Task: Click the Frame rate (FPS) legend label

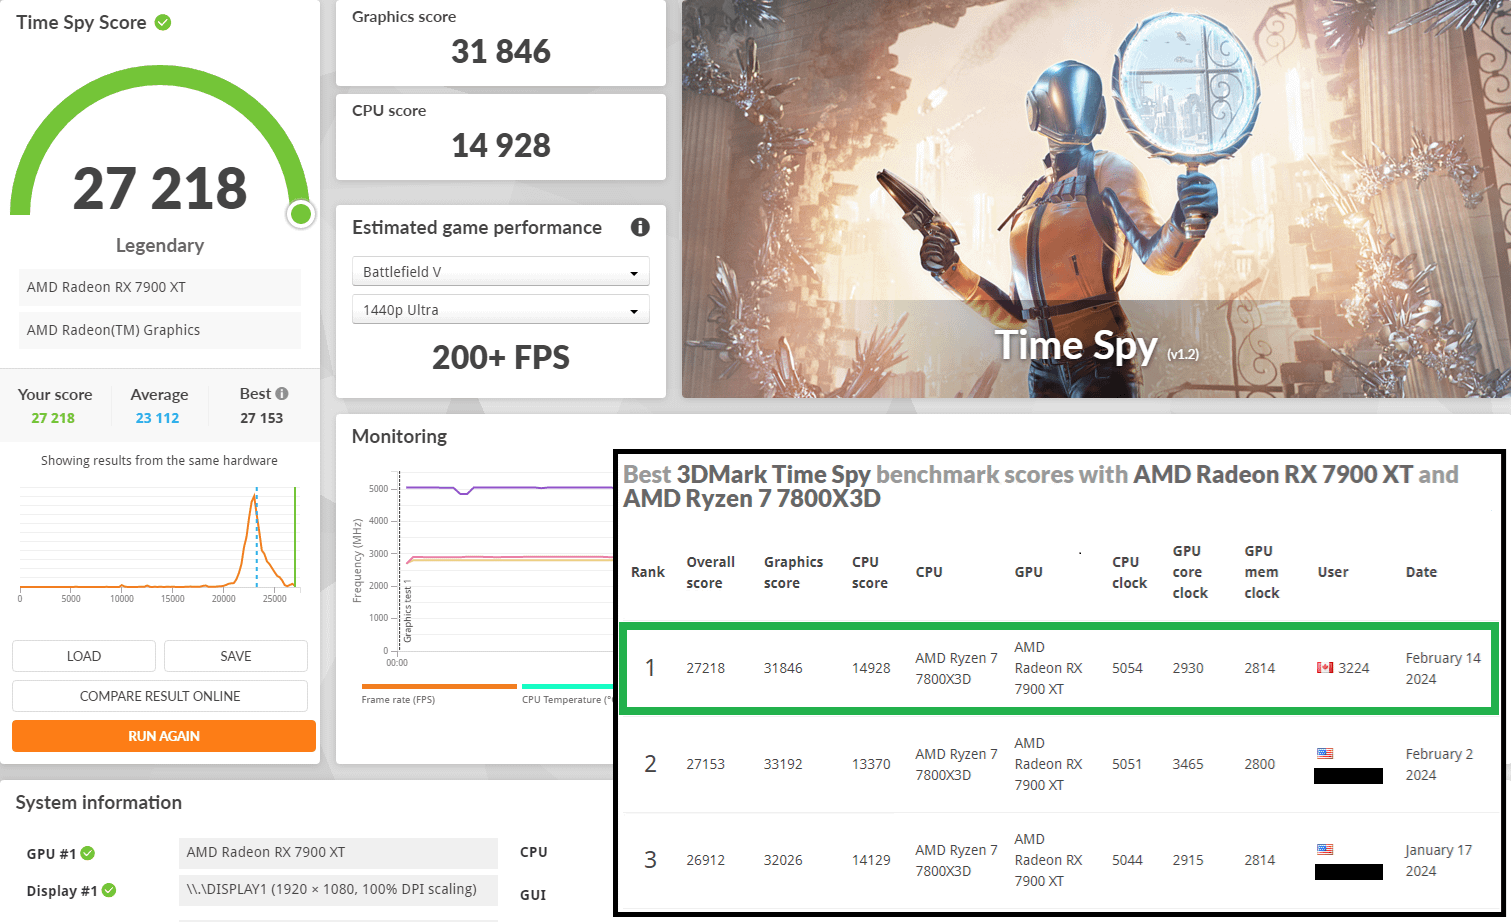Action: pos(398,700)
